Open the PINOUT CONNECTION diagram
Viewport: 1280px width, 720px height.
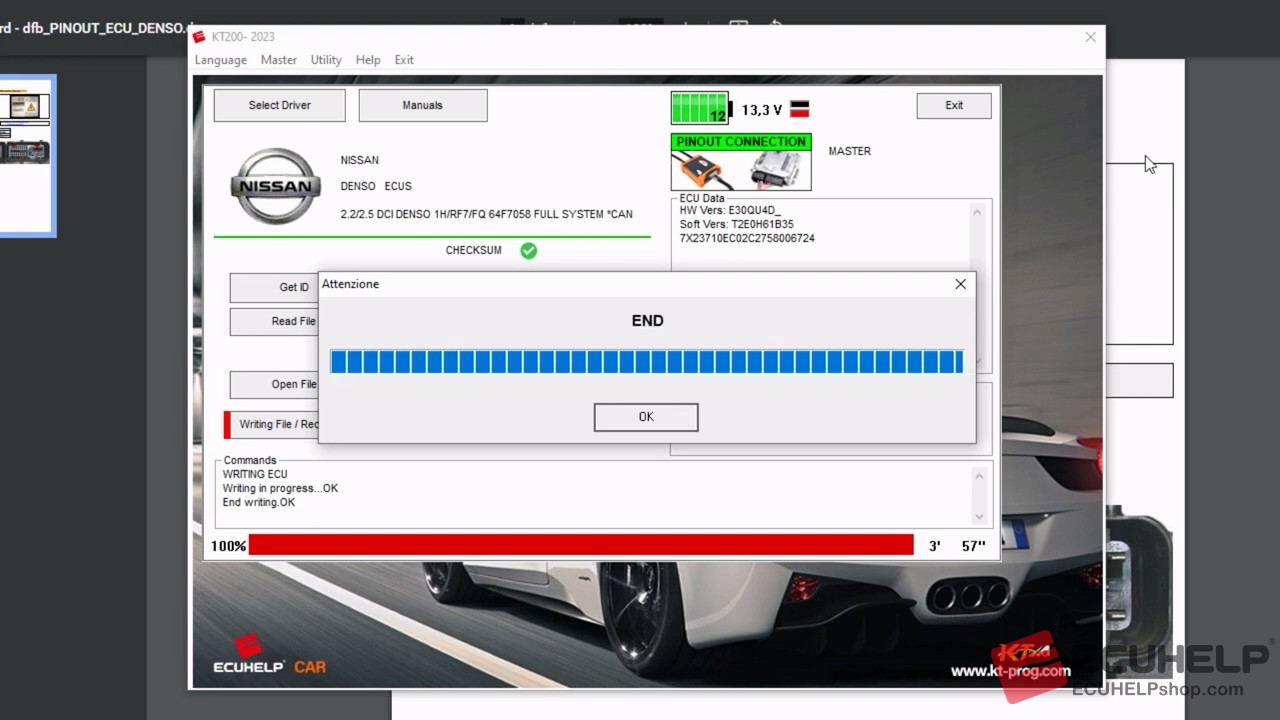pos(740,162)
